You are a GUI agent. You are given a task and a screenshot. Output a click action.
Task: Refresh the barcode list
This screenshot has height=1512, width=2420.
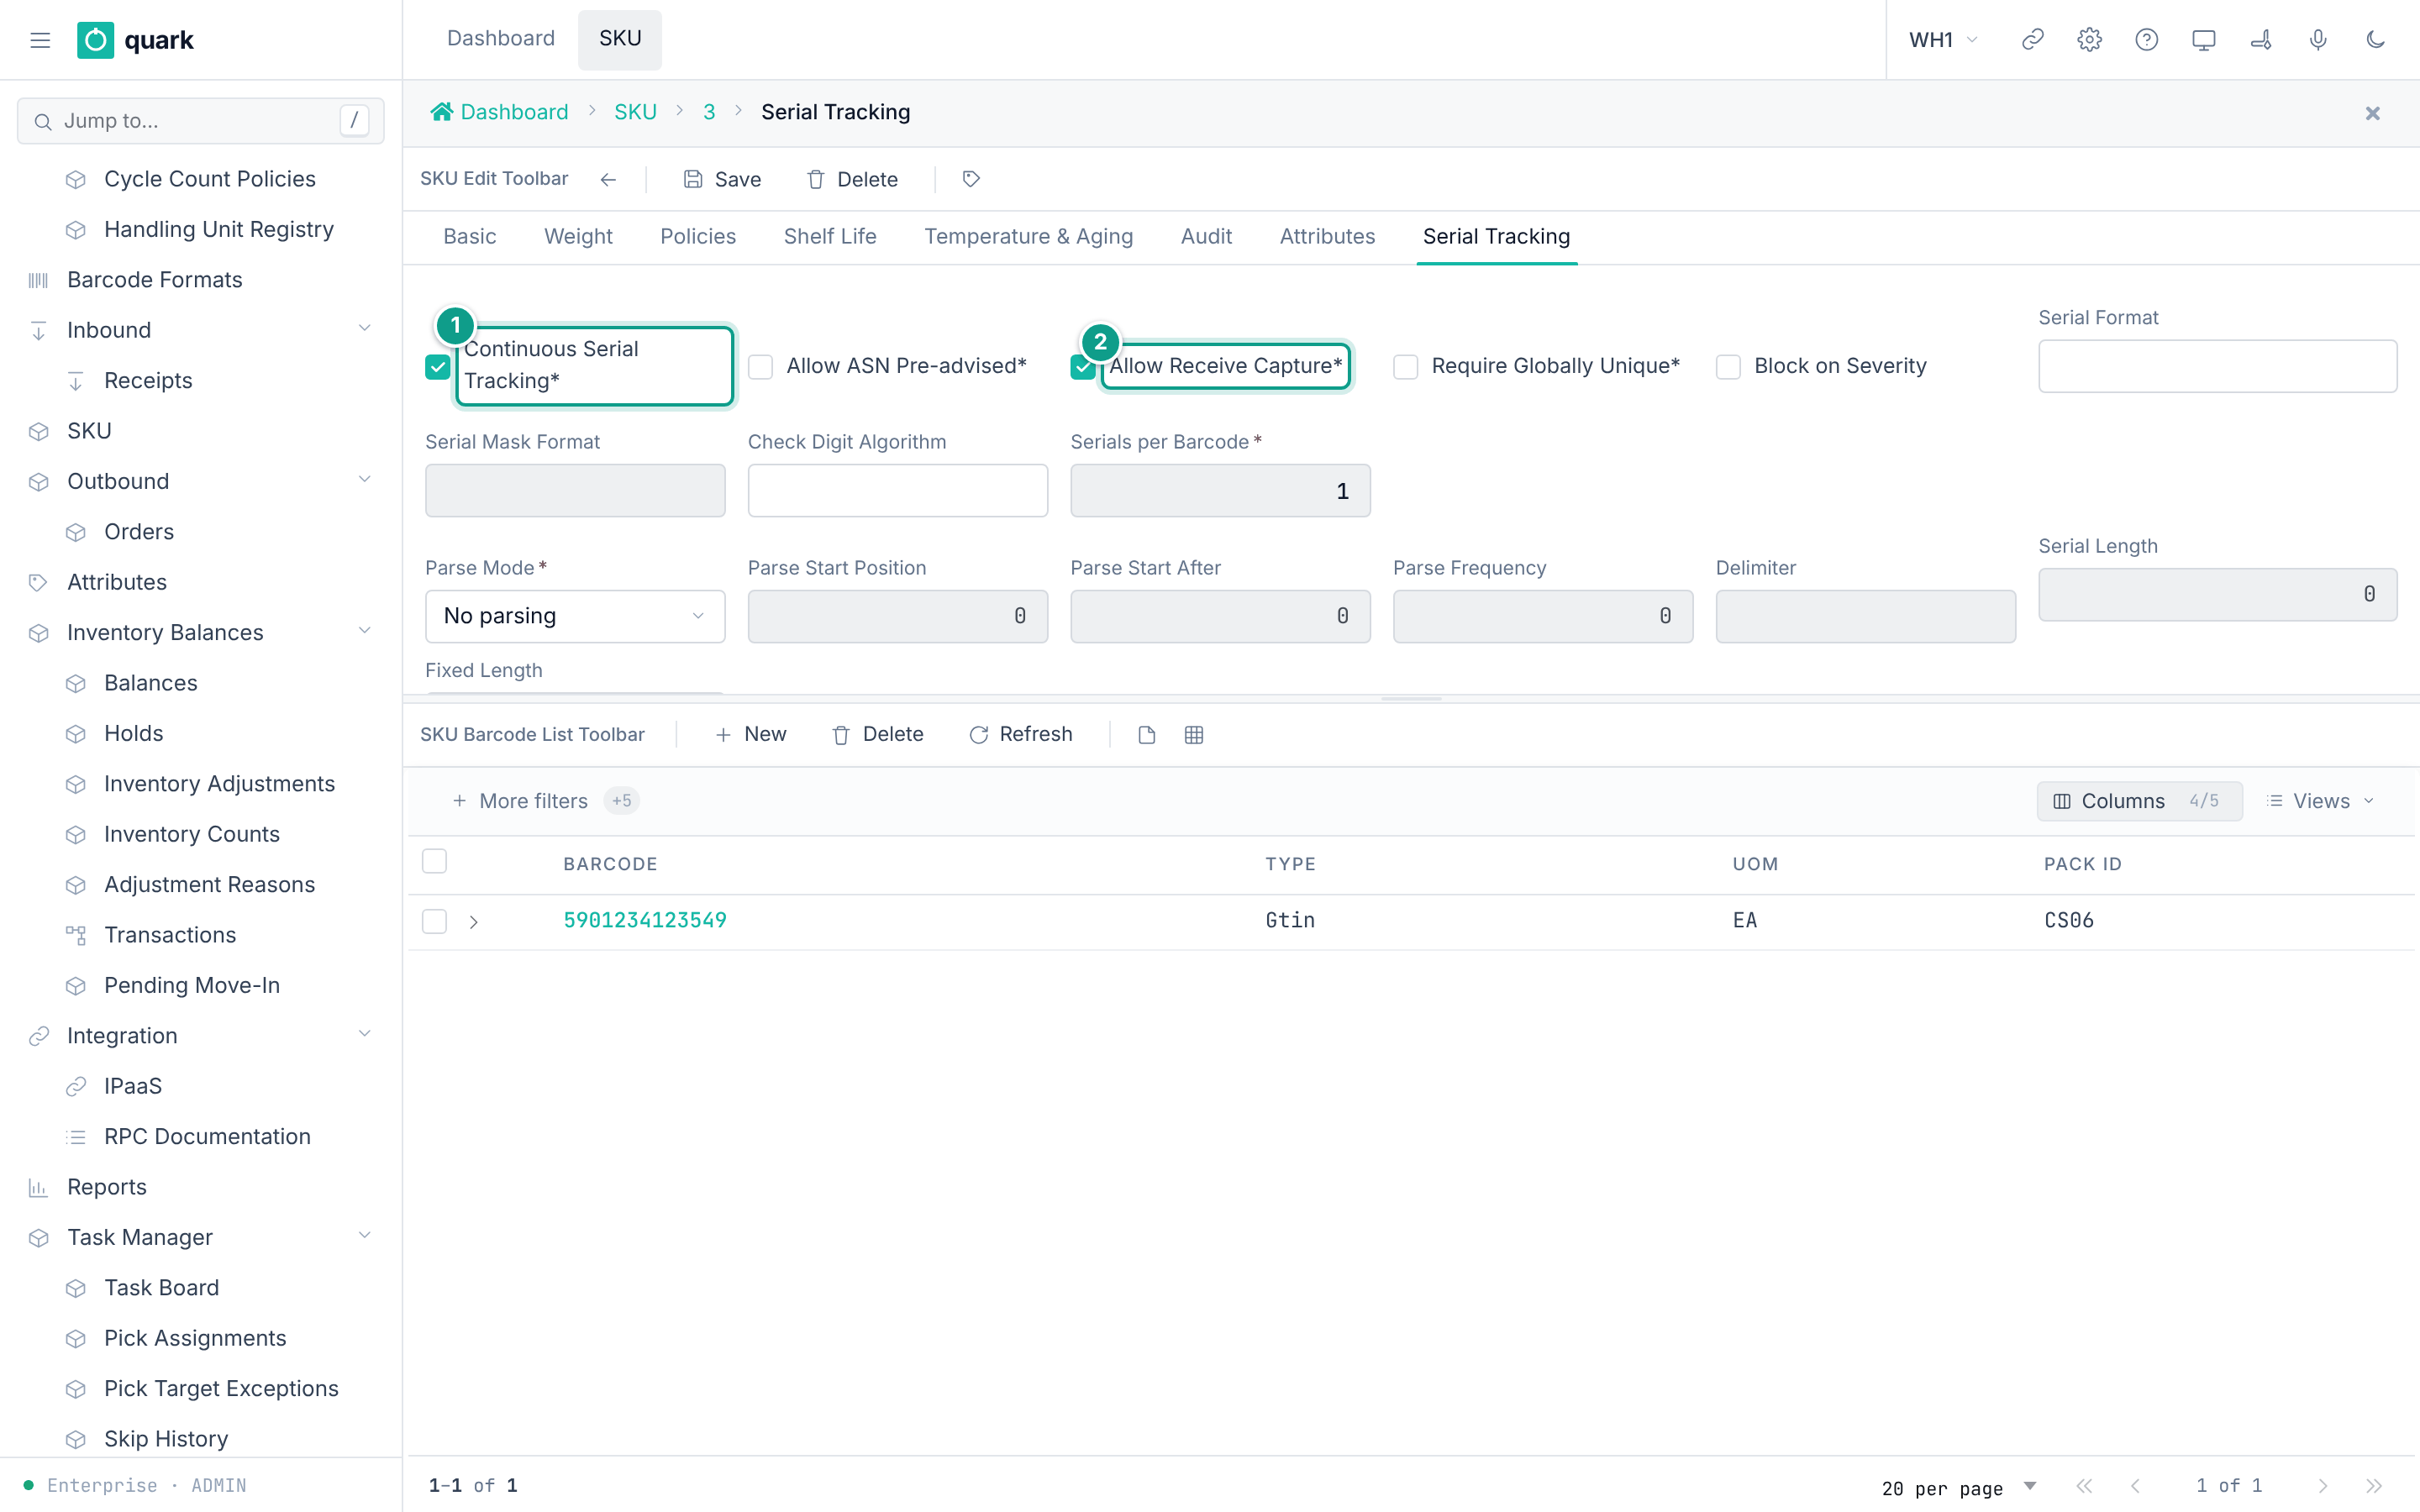(1020, 735)
